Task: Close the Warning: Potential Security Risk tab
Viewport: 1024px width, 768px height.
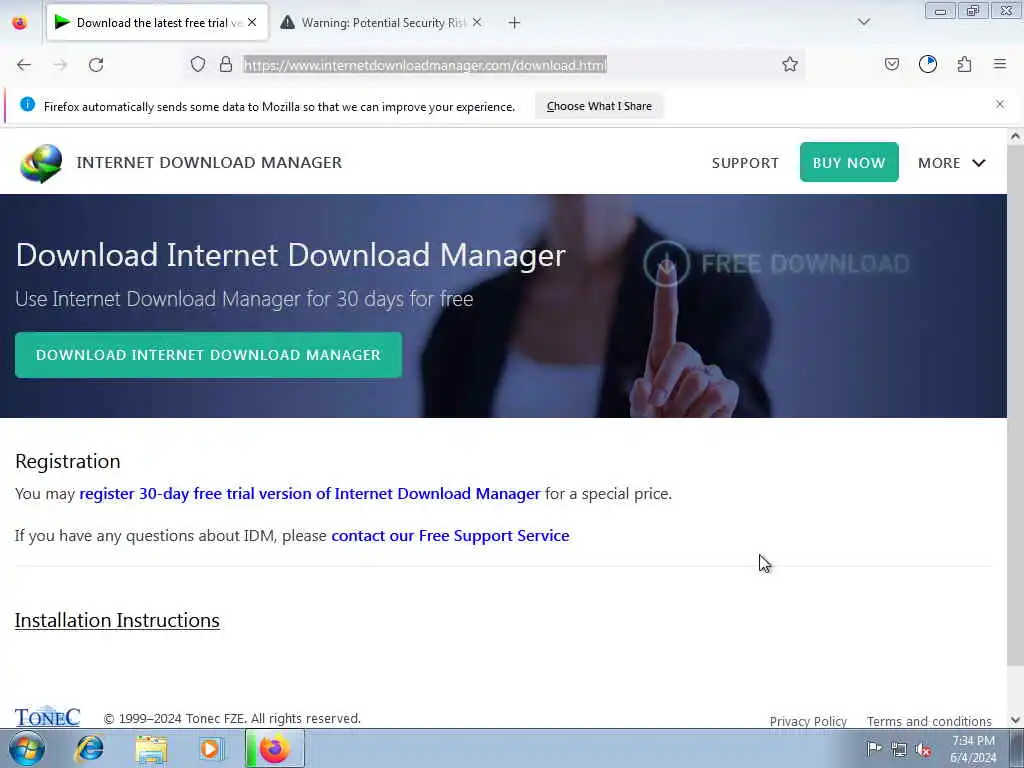Action: (477, 22)
